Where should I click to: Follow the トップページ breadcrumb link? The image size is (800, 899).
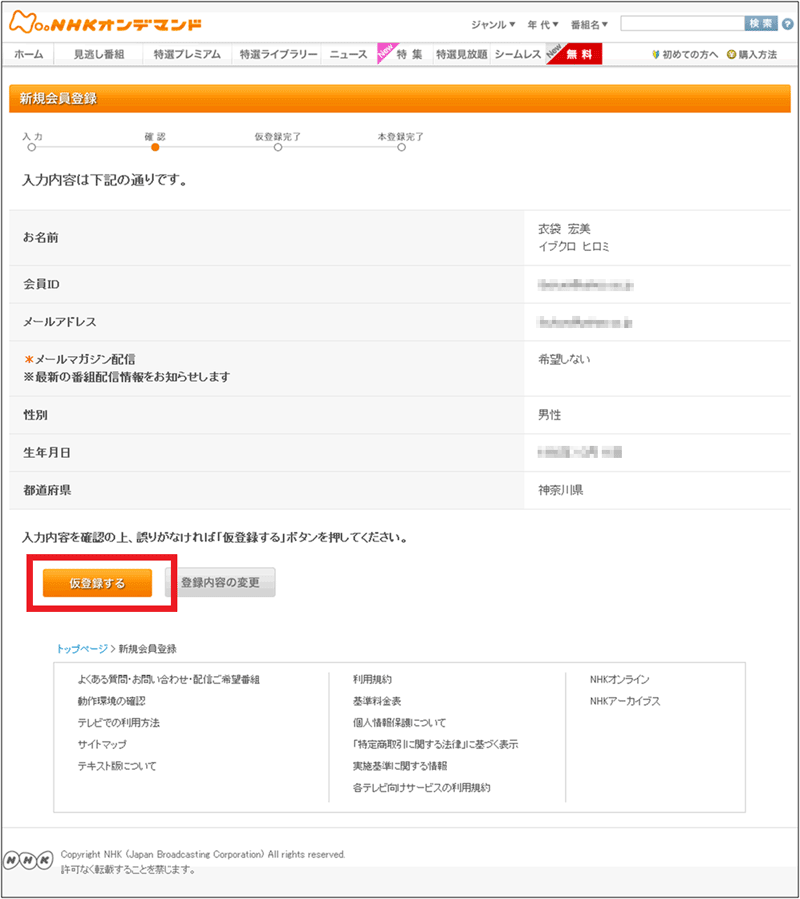pyautogui.click(x=82, y=648)
